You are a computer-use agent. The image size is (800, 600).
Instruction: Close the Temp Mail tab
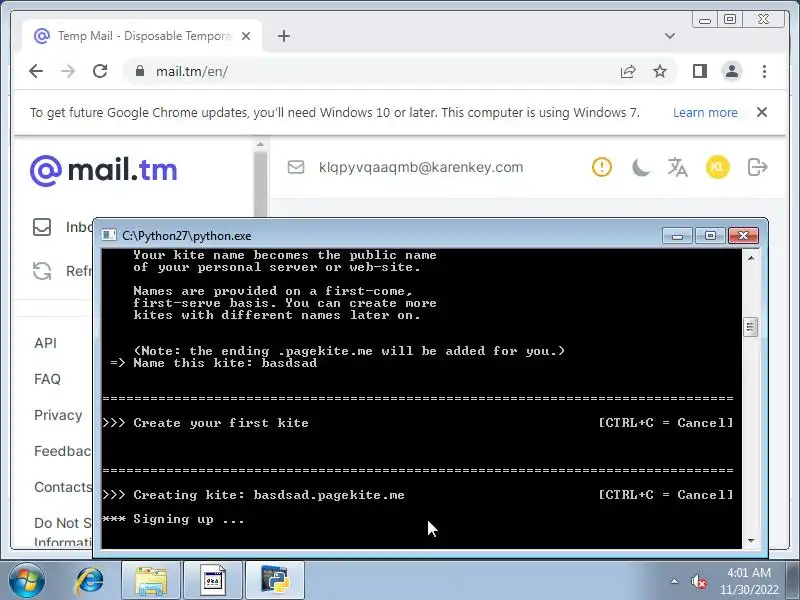[x=246, y=36]
